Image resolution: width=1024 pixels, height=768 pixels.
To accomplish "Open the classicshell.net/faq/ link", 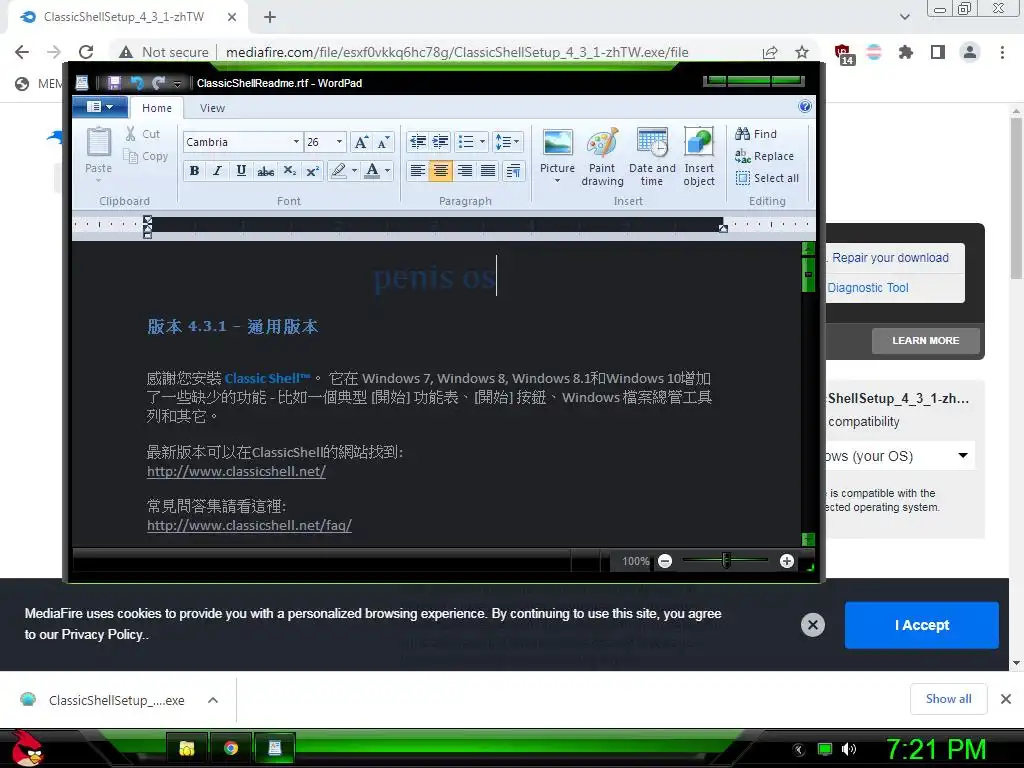I will pos(249,525).
